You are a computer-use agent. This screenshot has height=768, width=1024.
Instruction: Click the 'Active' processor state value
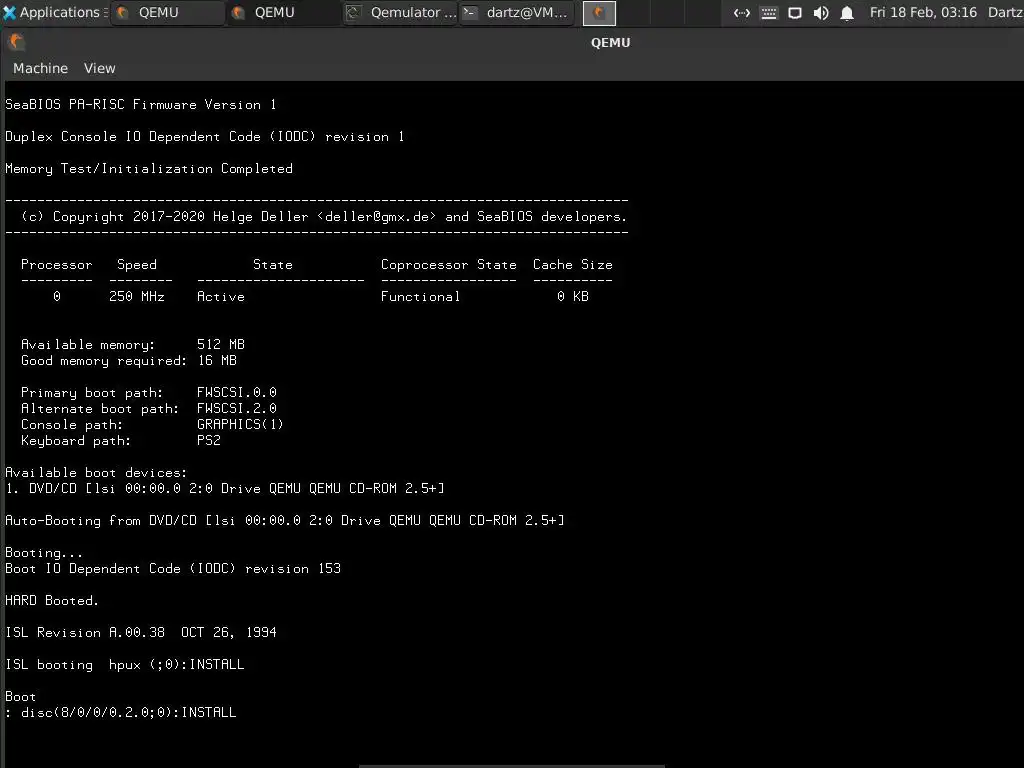pos(221,296)
